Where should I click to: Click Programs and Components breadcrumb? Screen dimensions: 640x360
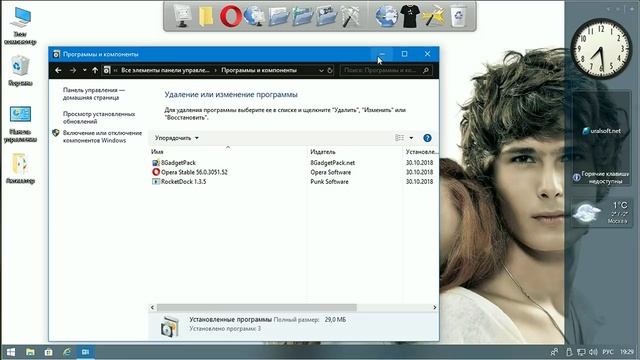[x=259, y=70]
